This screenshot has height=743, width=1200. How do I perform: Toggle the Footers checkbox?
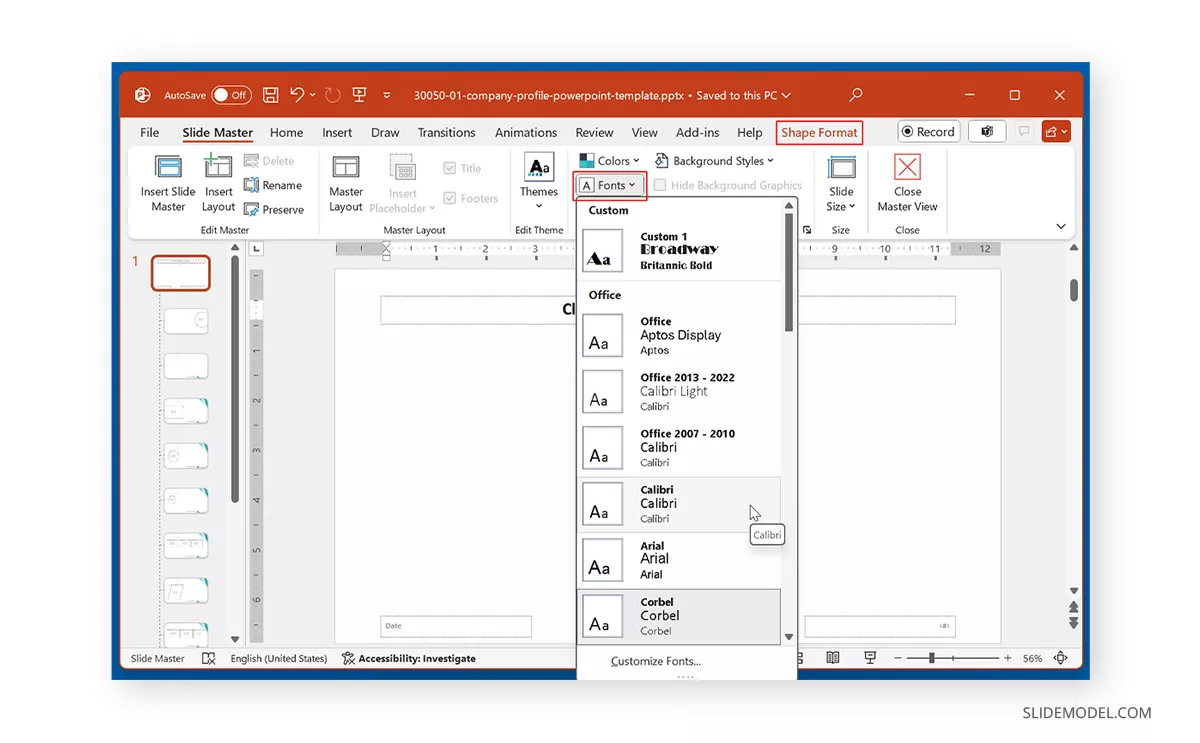pyautogui.click(x=450, y=199)
